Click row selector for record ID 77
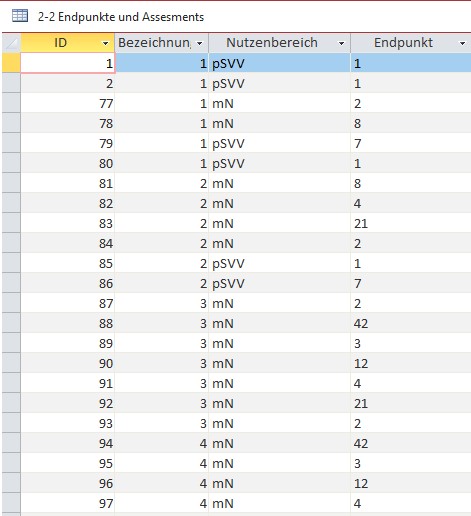The image size is (471, 516). (11, 103)
